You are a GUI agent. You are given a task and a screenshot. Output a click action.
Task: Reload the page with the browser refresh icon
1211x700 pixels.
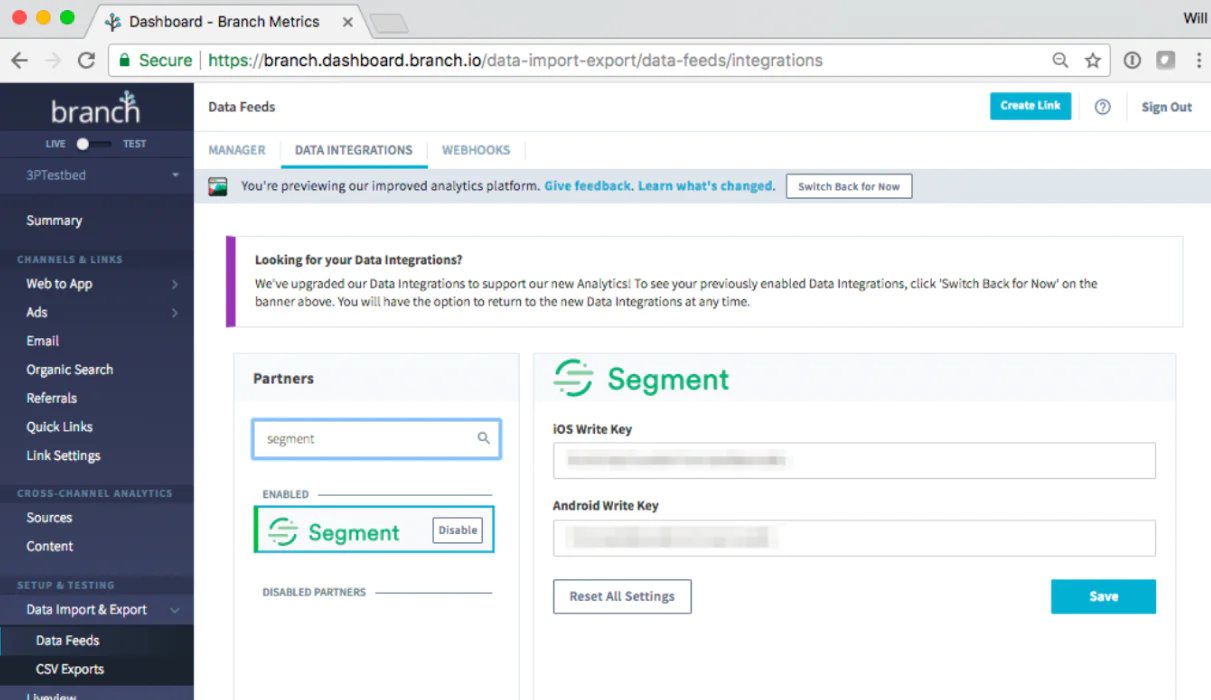pos(86,60)
